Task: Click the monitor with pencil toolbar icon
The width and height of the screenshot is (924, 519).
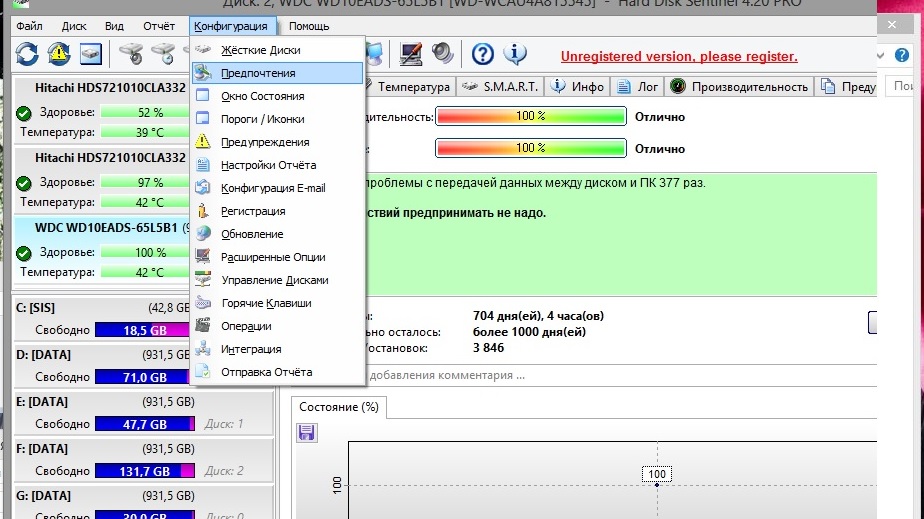Action: point(411,54)
